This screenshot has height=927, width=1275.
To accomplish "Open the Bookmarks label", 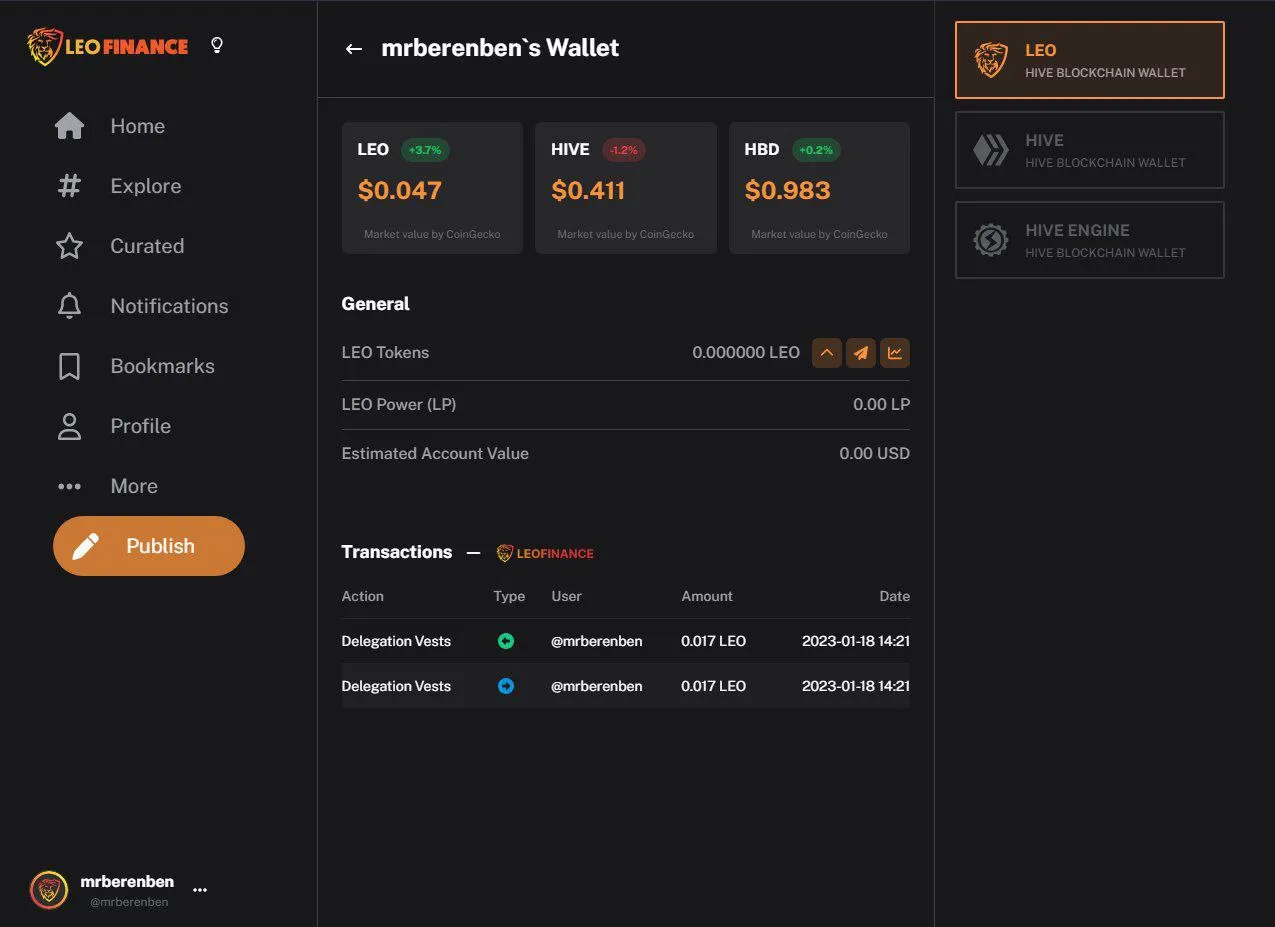I will point(162,366).
